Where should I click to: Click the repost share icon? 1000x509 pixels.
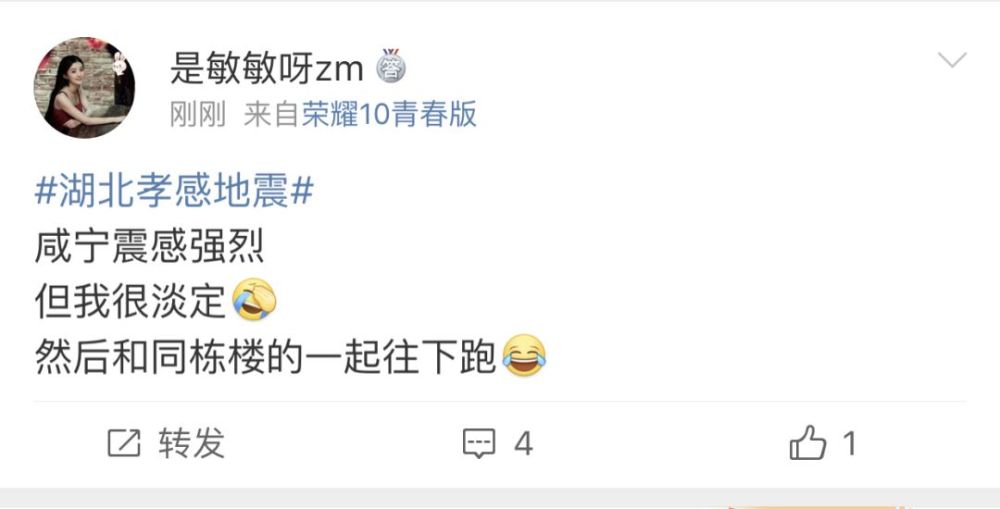(x=124, y=443)
